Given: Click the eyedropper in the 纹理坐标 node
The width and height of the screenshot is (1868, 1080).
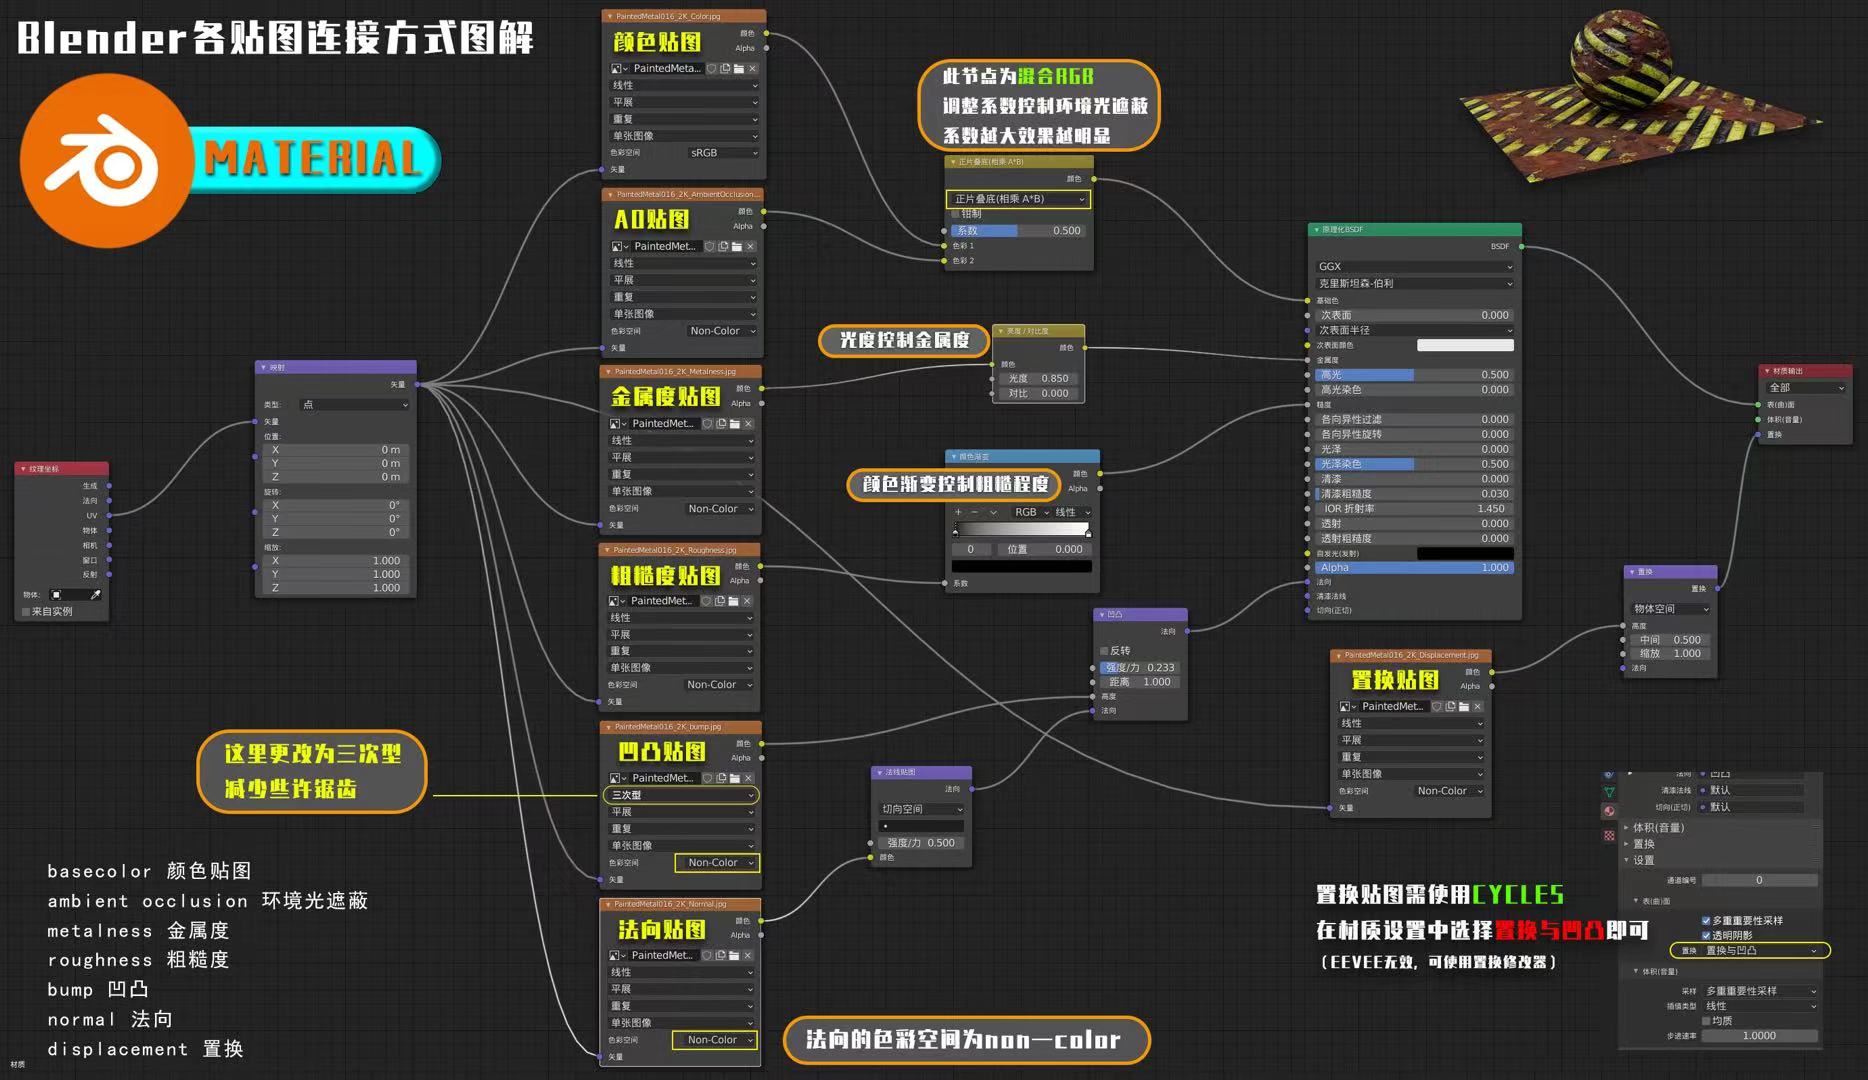Looking at the screenshot, I should [x=96, y=595].
